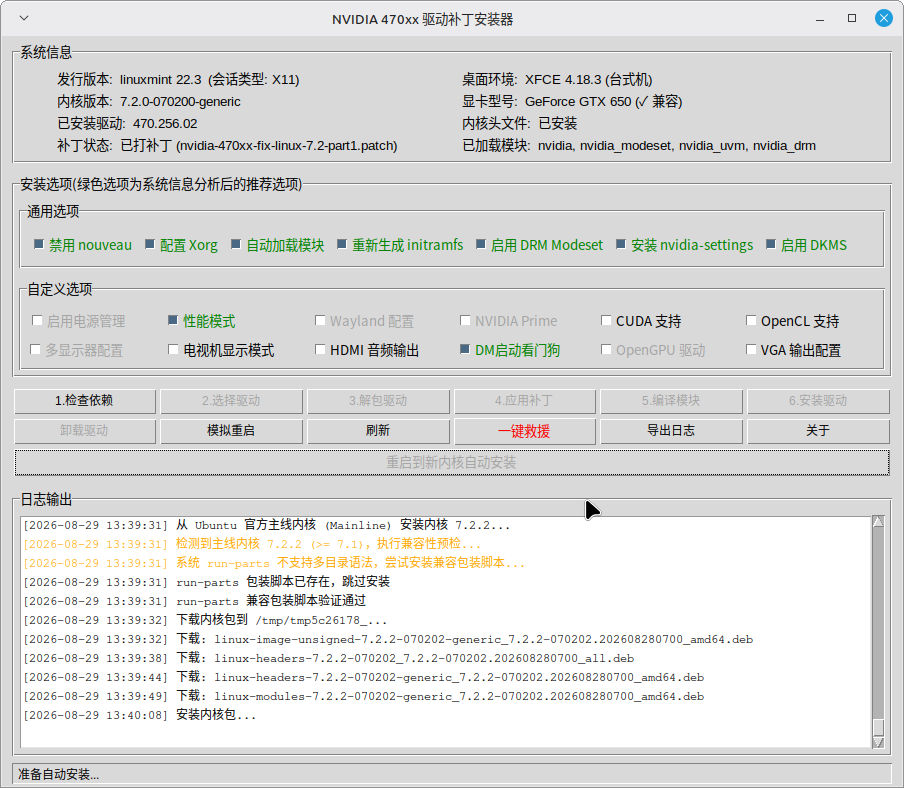Click kernel version 7.2.0-070200-generic text
Image resolution: width=904 pixels, height=788 pixels.
click(180, 102)
